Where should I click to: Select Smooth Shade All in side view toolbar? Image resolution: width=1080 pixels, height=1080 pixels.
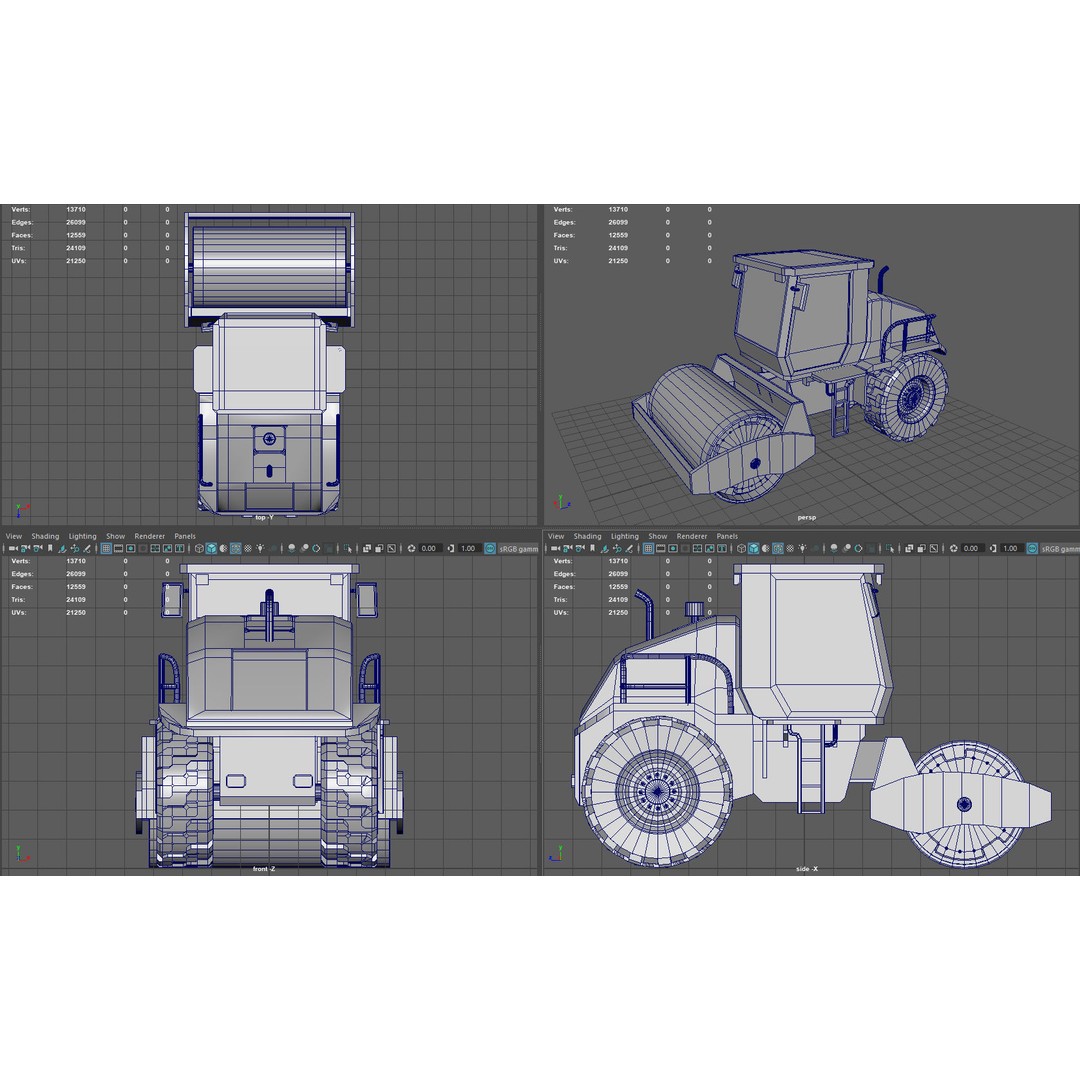[754, 548]
